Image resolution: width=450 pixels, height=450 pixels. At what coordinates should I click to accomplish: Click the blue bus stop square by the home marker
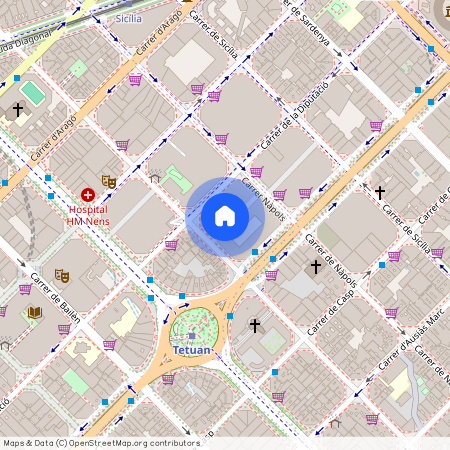(x=255, y=252)
